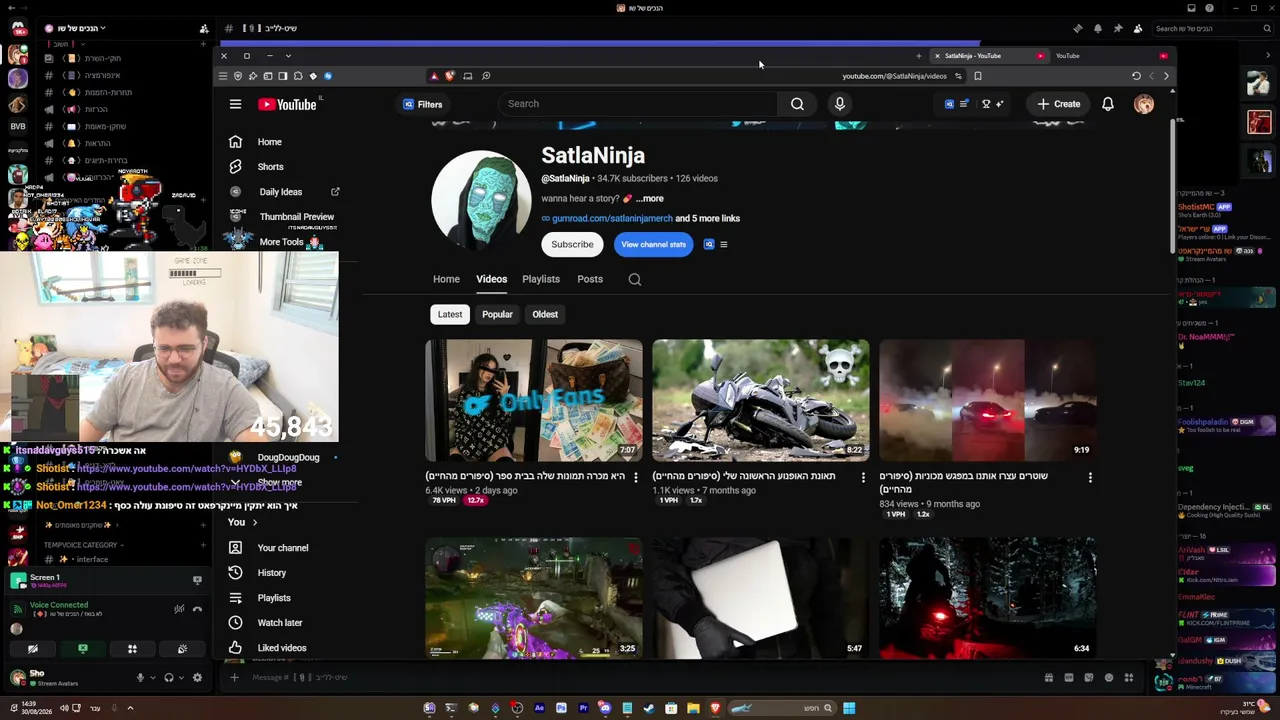
Task: Open the account avatar menu
Action: click(x=1144, y=104)
